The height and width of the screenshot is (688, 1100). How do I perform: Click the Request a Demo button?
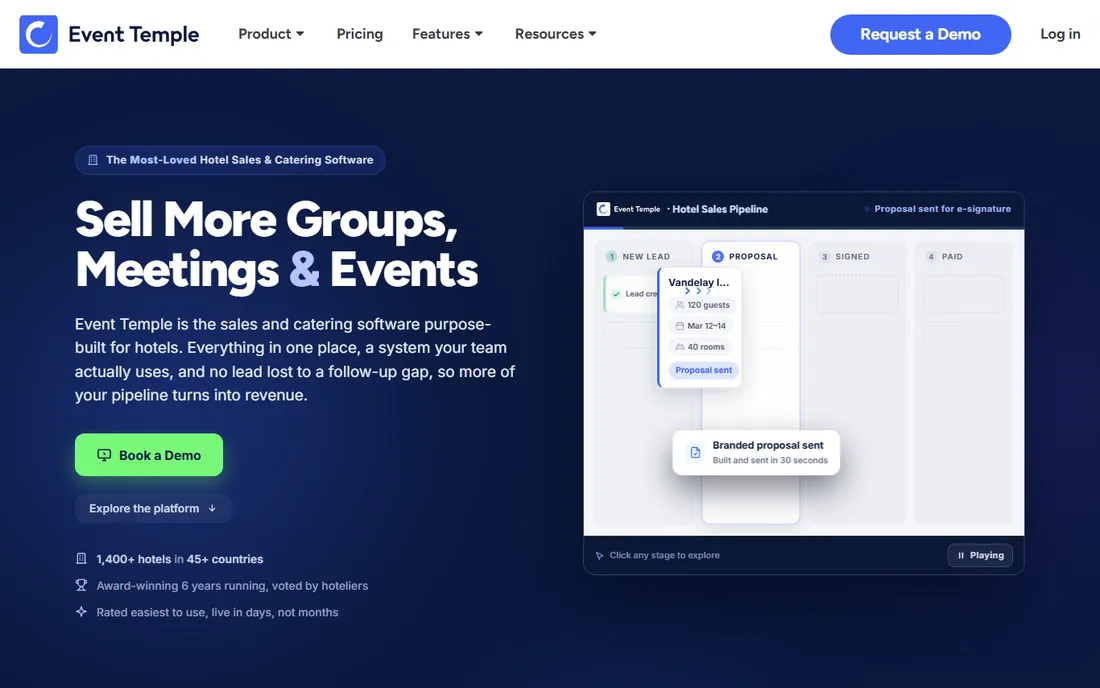(x=920, y=34)
